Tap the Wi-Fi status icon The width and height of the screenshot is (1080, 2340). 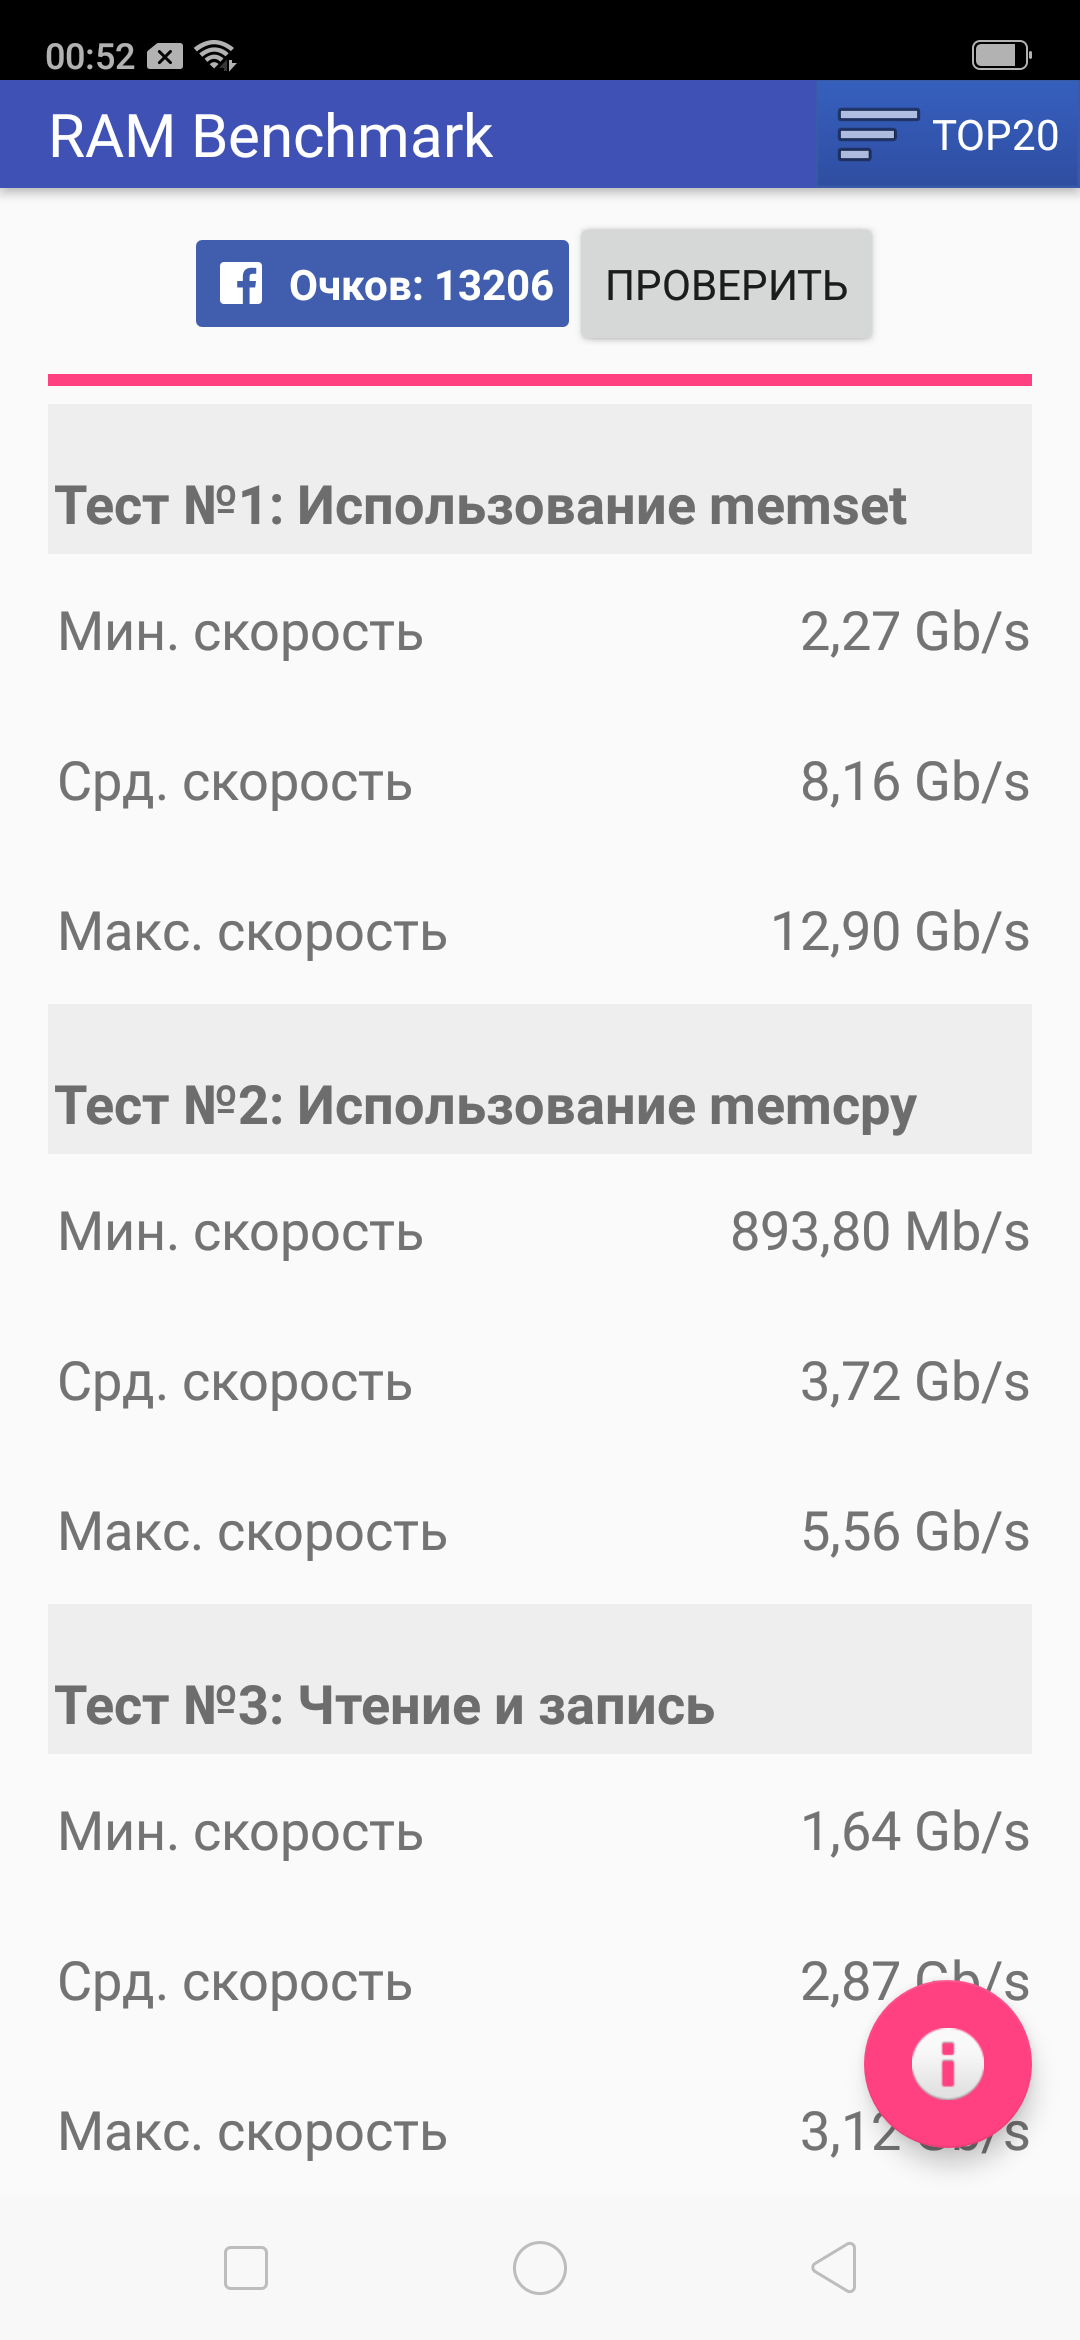(x=215, y=54)
